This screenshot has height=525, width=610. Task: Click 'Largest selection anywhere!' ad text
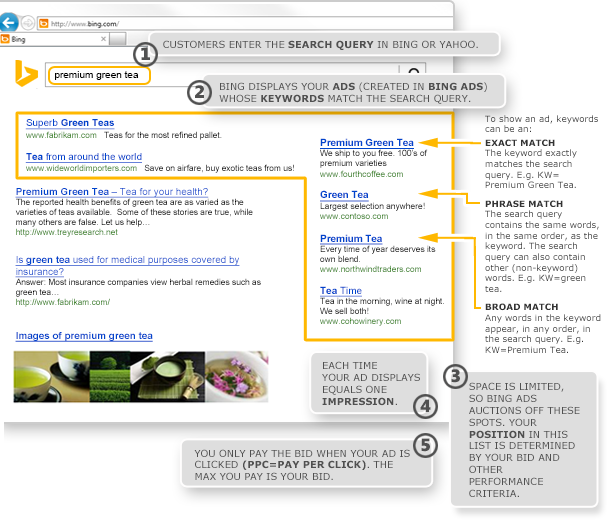click(x=373, y=206)
